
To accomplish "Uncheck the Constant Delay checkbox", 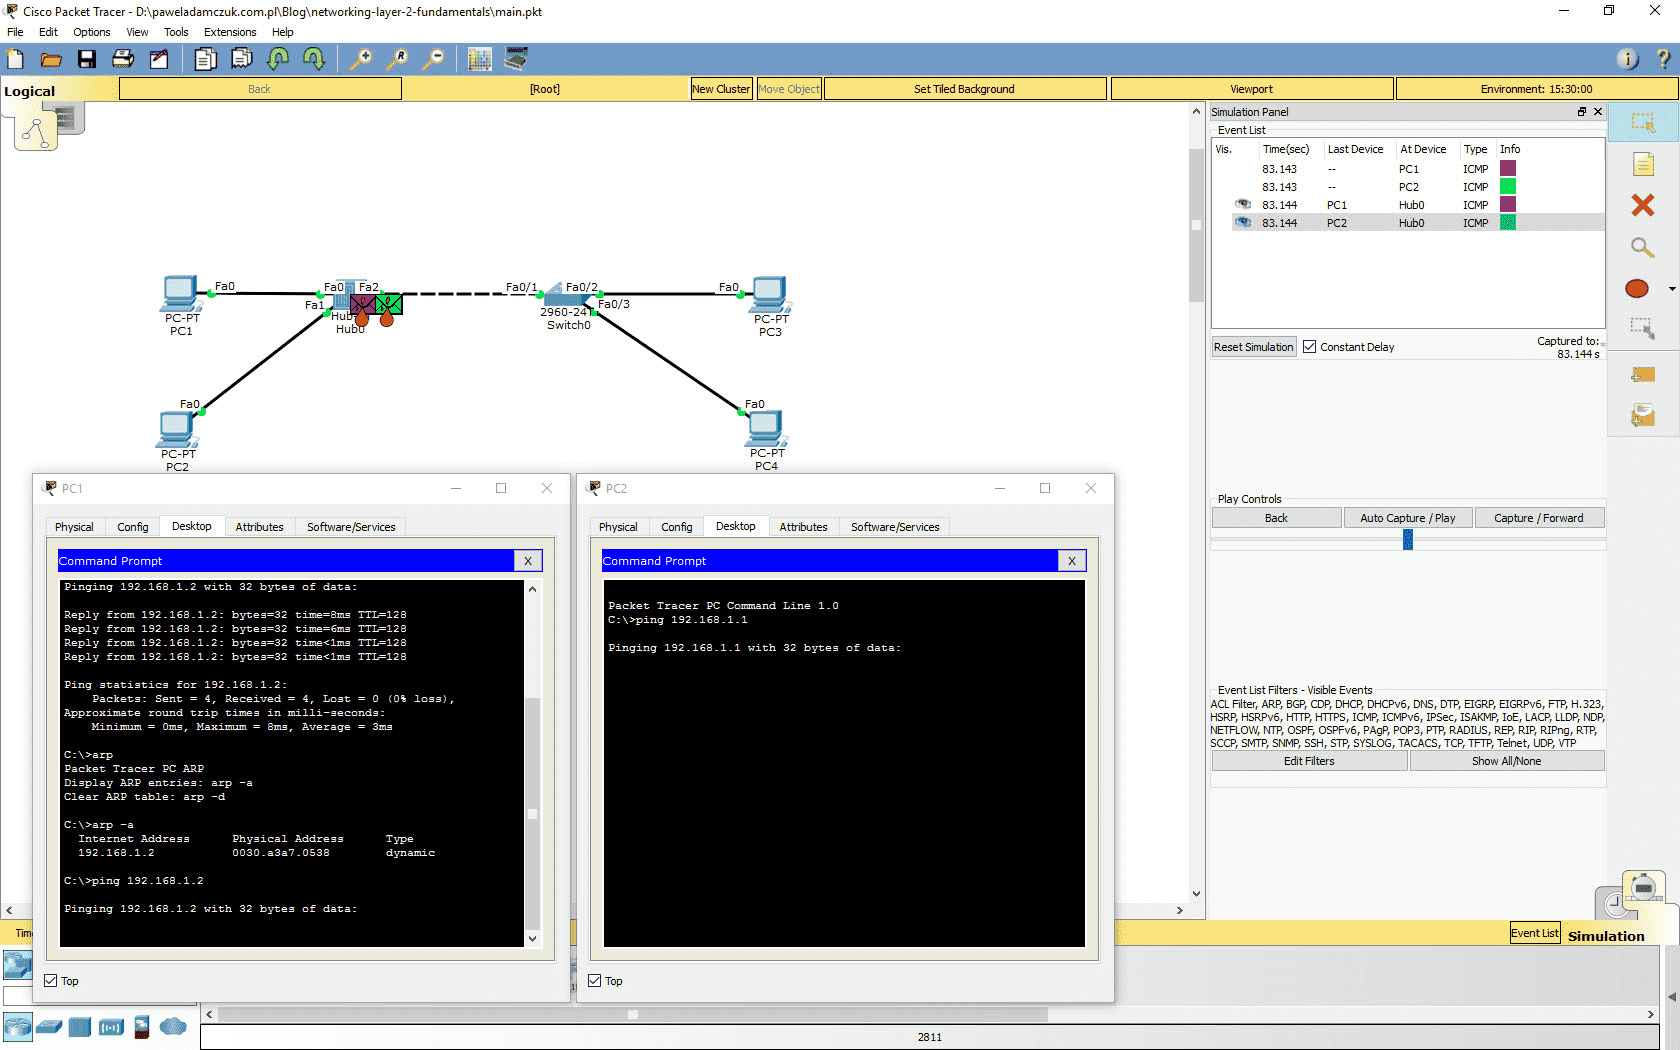I will (x=1309, y=347).
